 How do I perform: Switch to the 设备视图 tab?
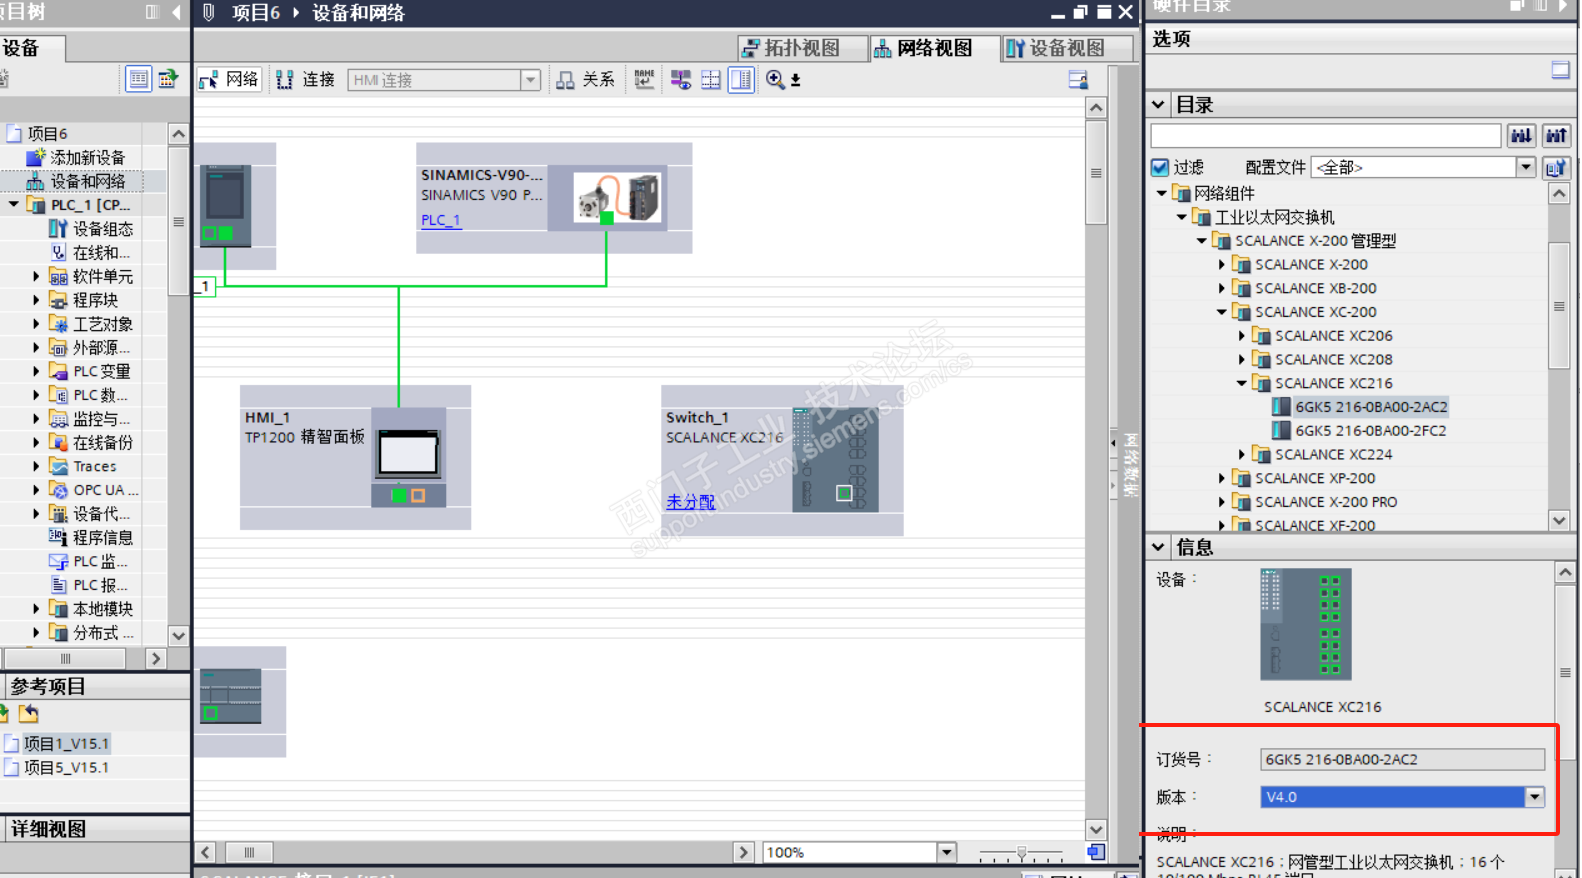coord(1067,48)
